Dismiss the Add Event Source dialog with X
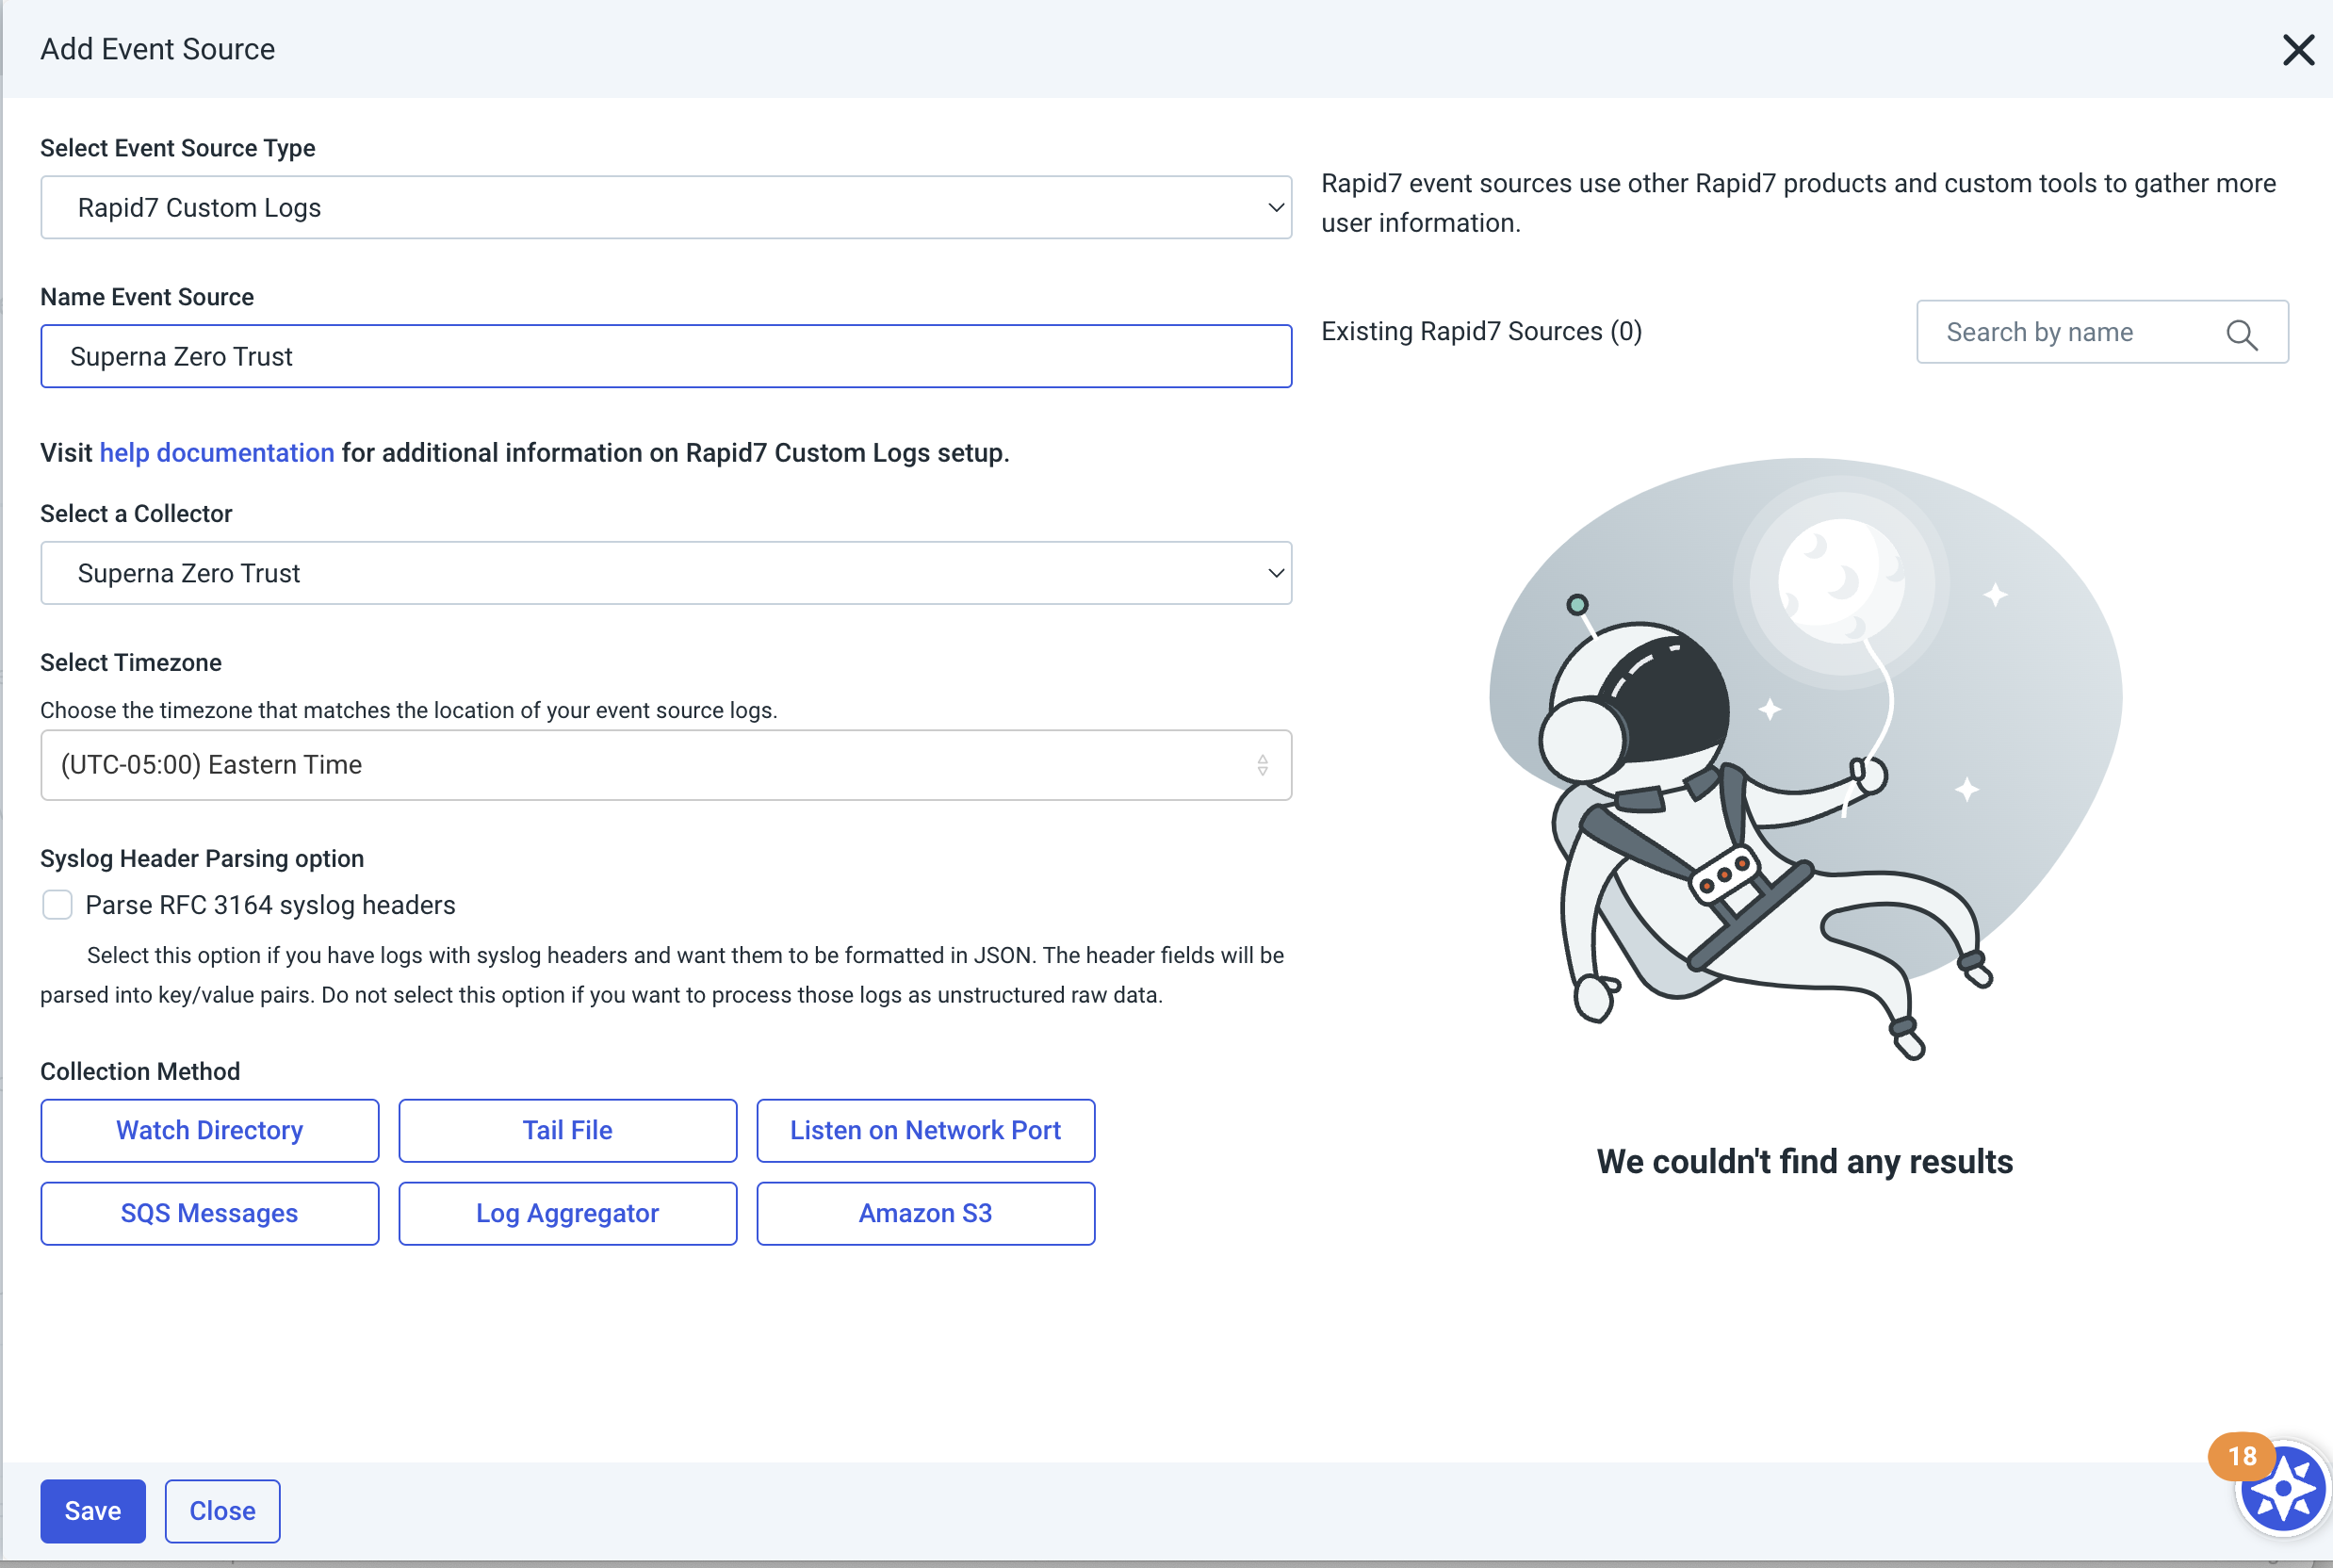This screenshot has height=1568, width=2333. (2297, 49)
